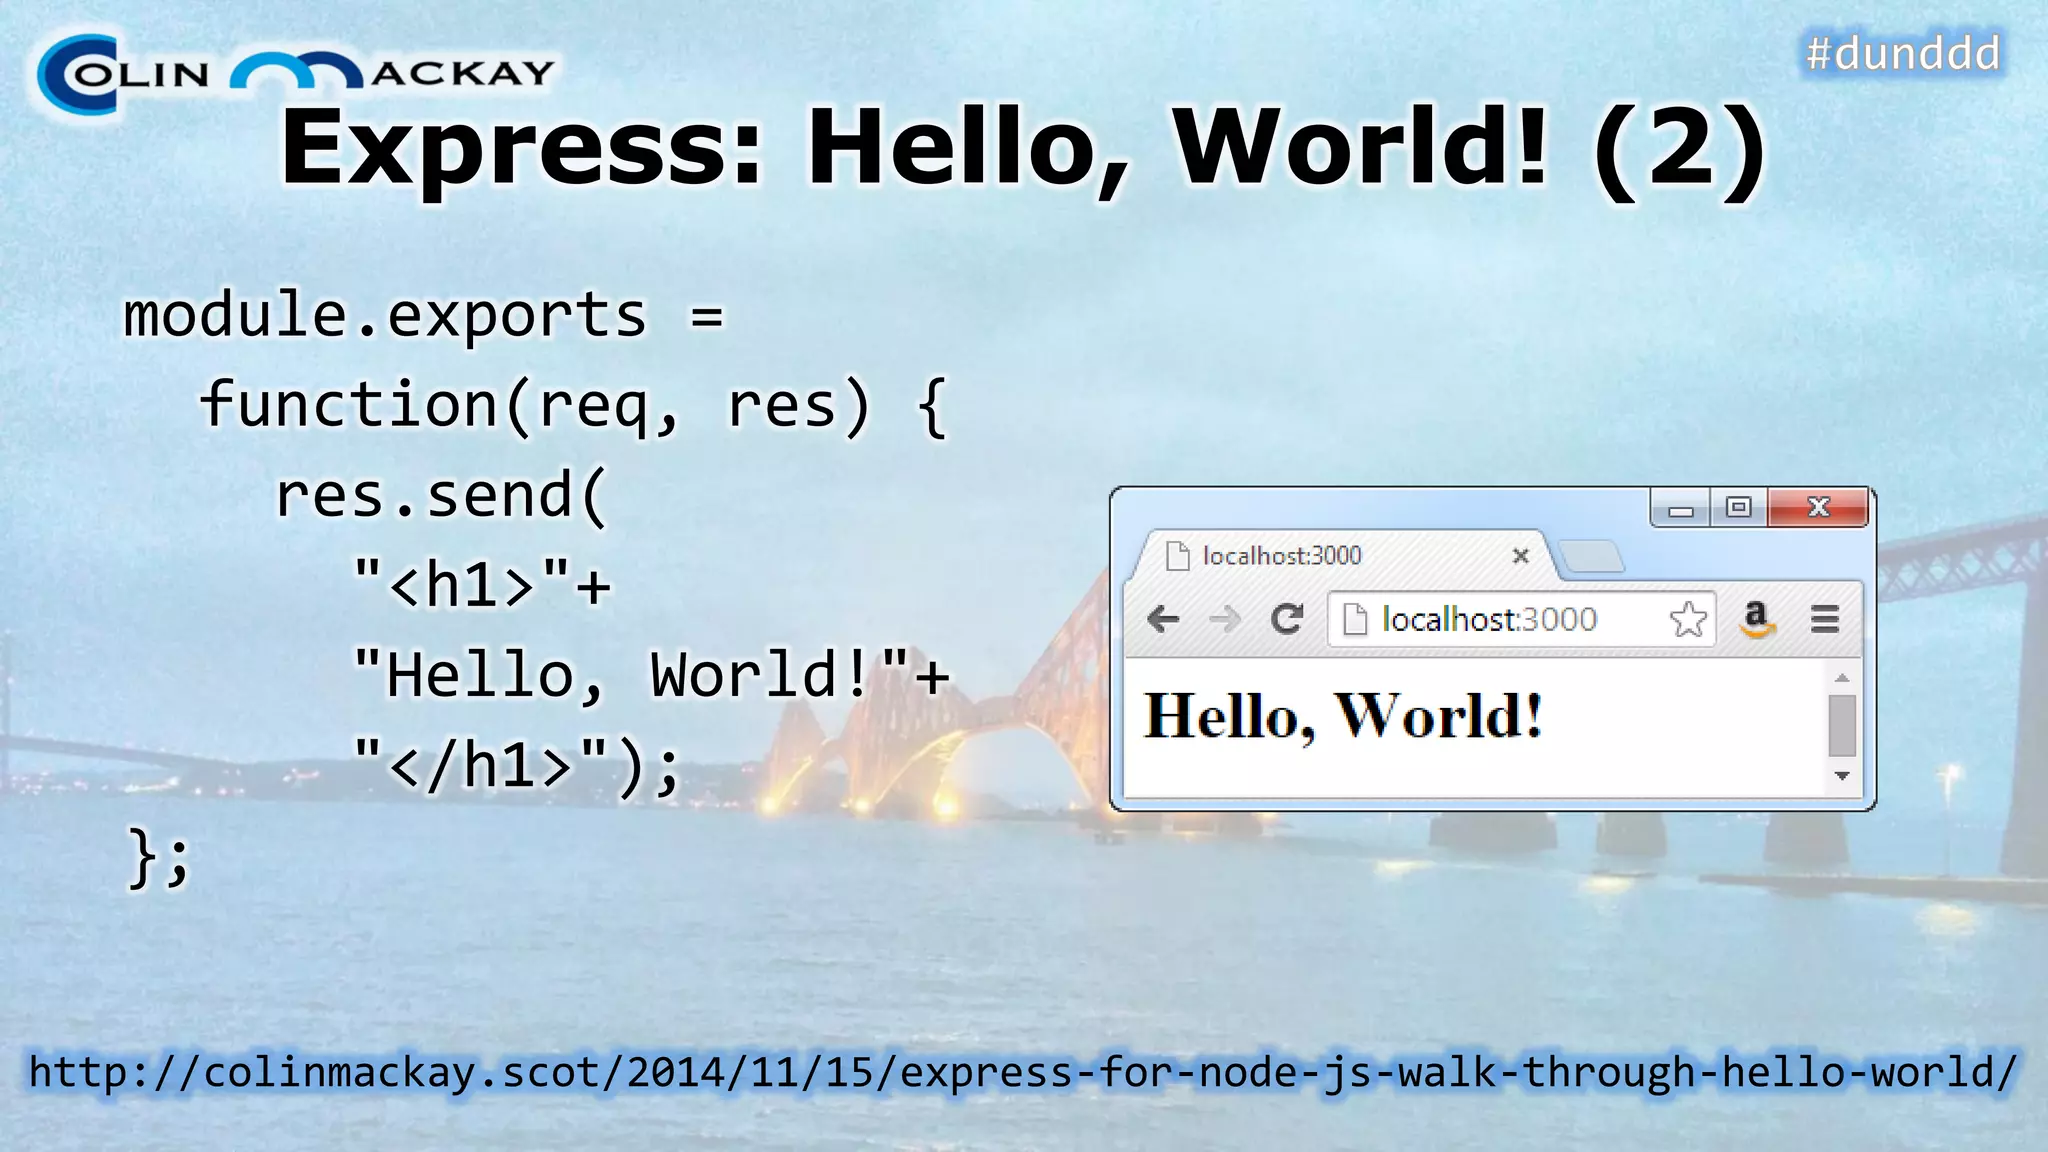Click the "module.exports =" code line
The width and height of the screenshot is (2048, 1152).
click(x=423, y=316)
